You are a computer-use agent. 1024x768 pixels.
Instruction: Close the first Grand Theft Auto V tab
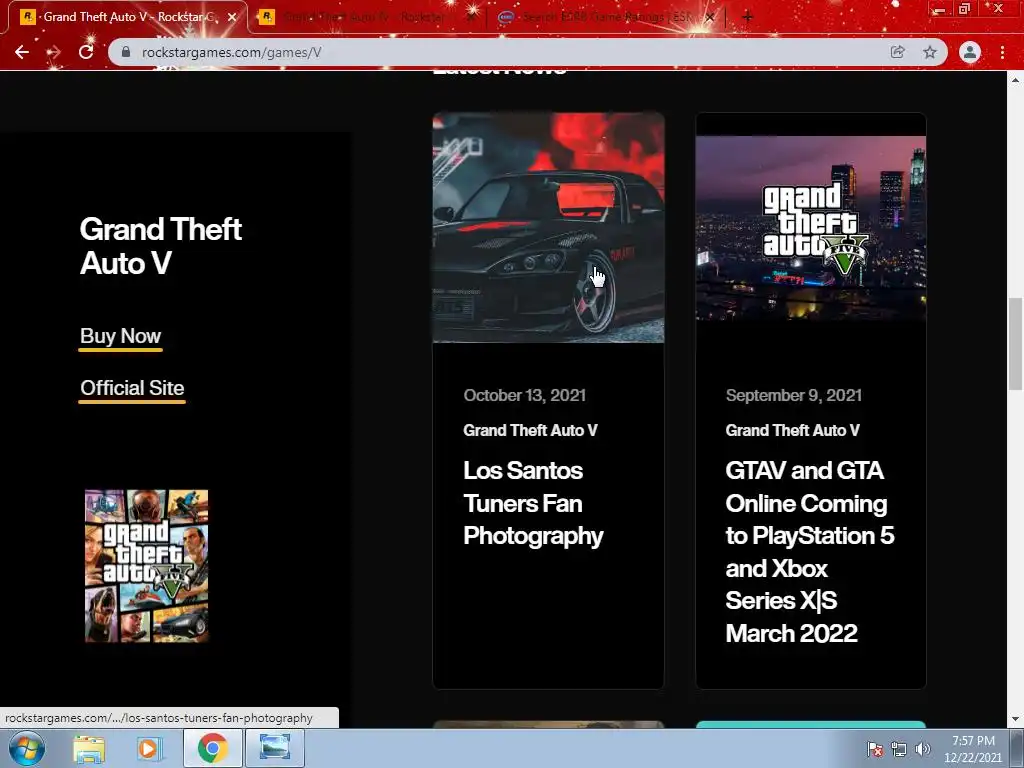tap(232, 17)
